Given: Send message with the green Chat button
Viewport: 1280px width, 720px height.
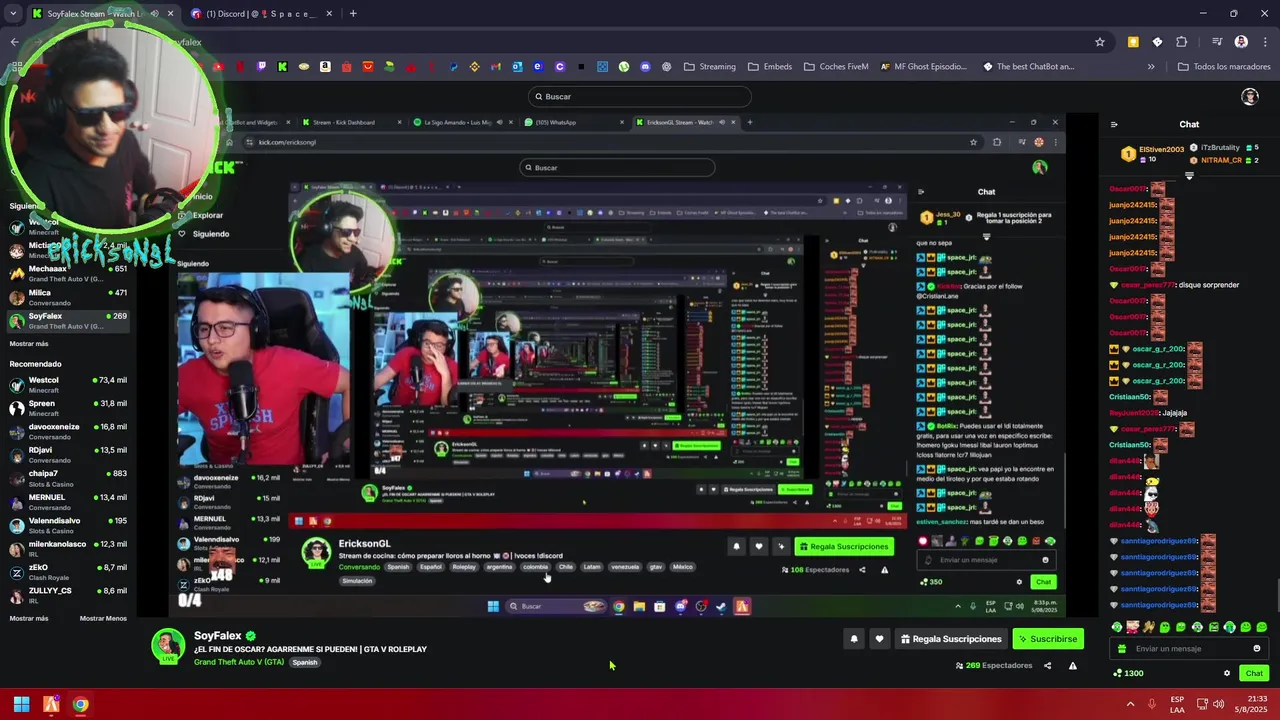Looking at the screenshot, I should pyautogui.click(x=1254, y=673).
